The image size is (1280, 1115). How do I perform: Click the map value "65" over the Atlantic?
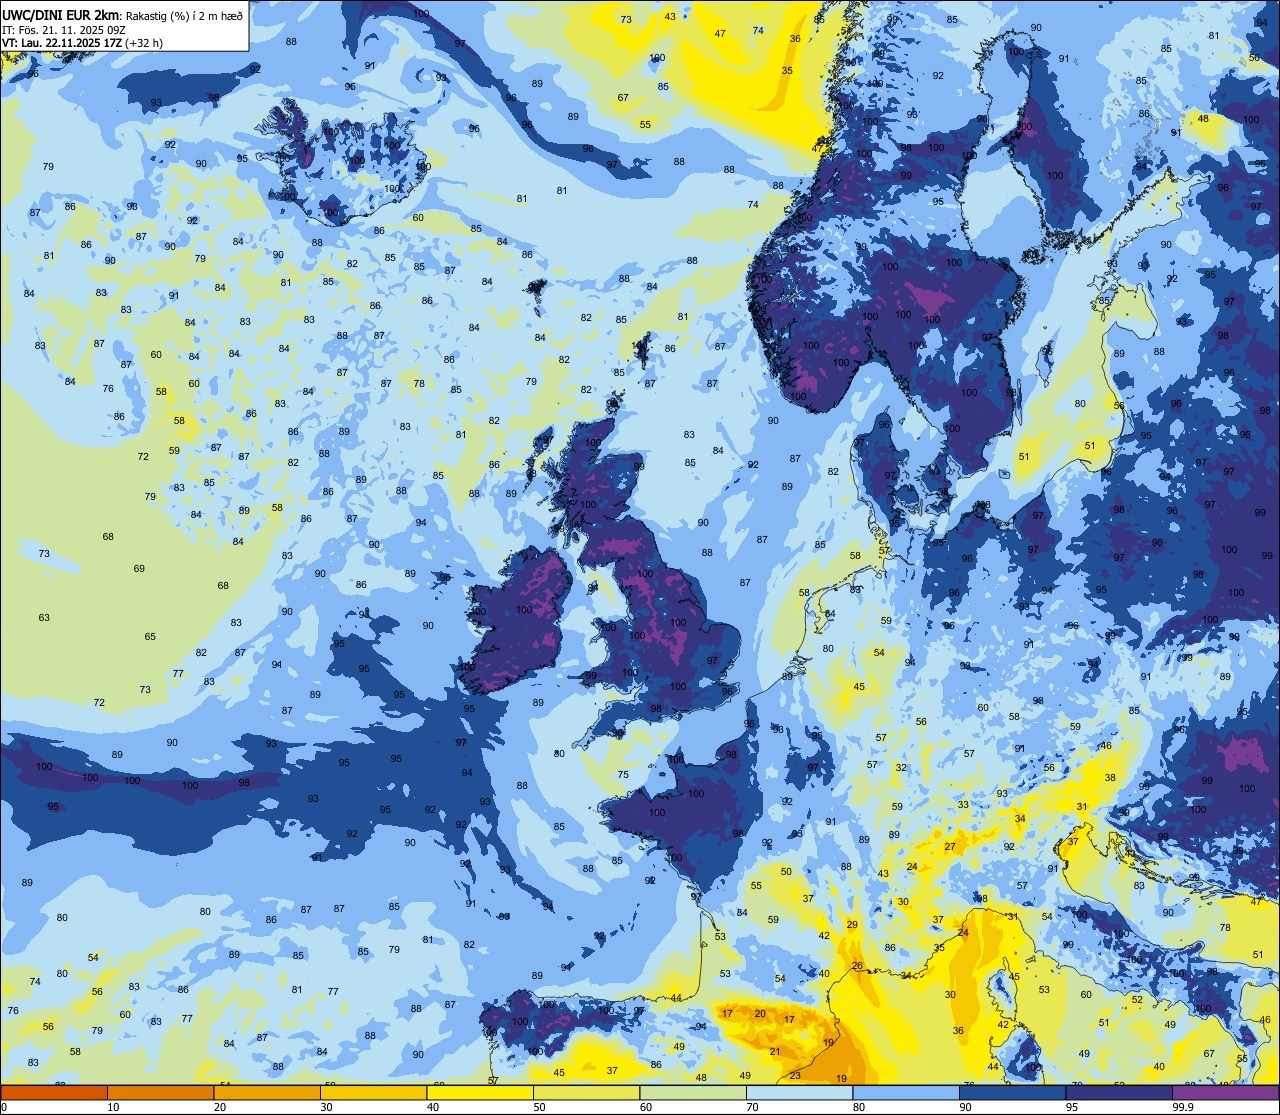(x=150, y=637)
